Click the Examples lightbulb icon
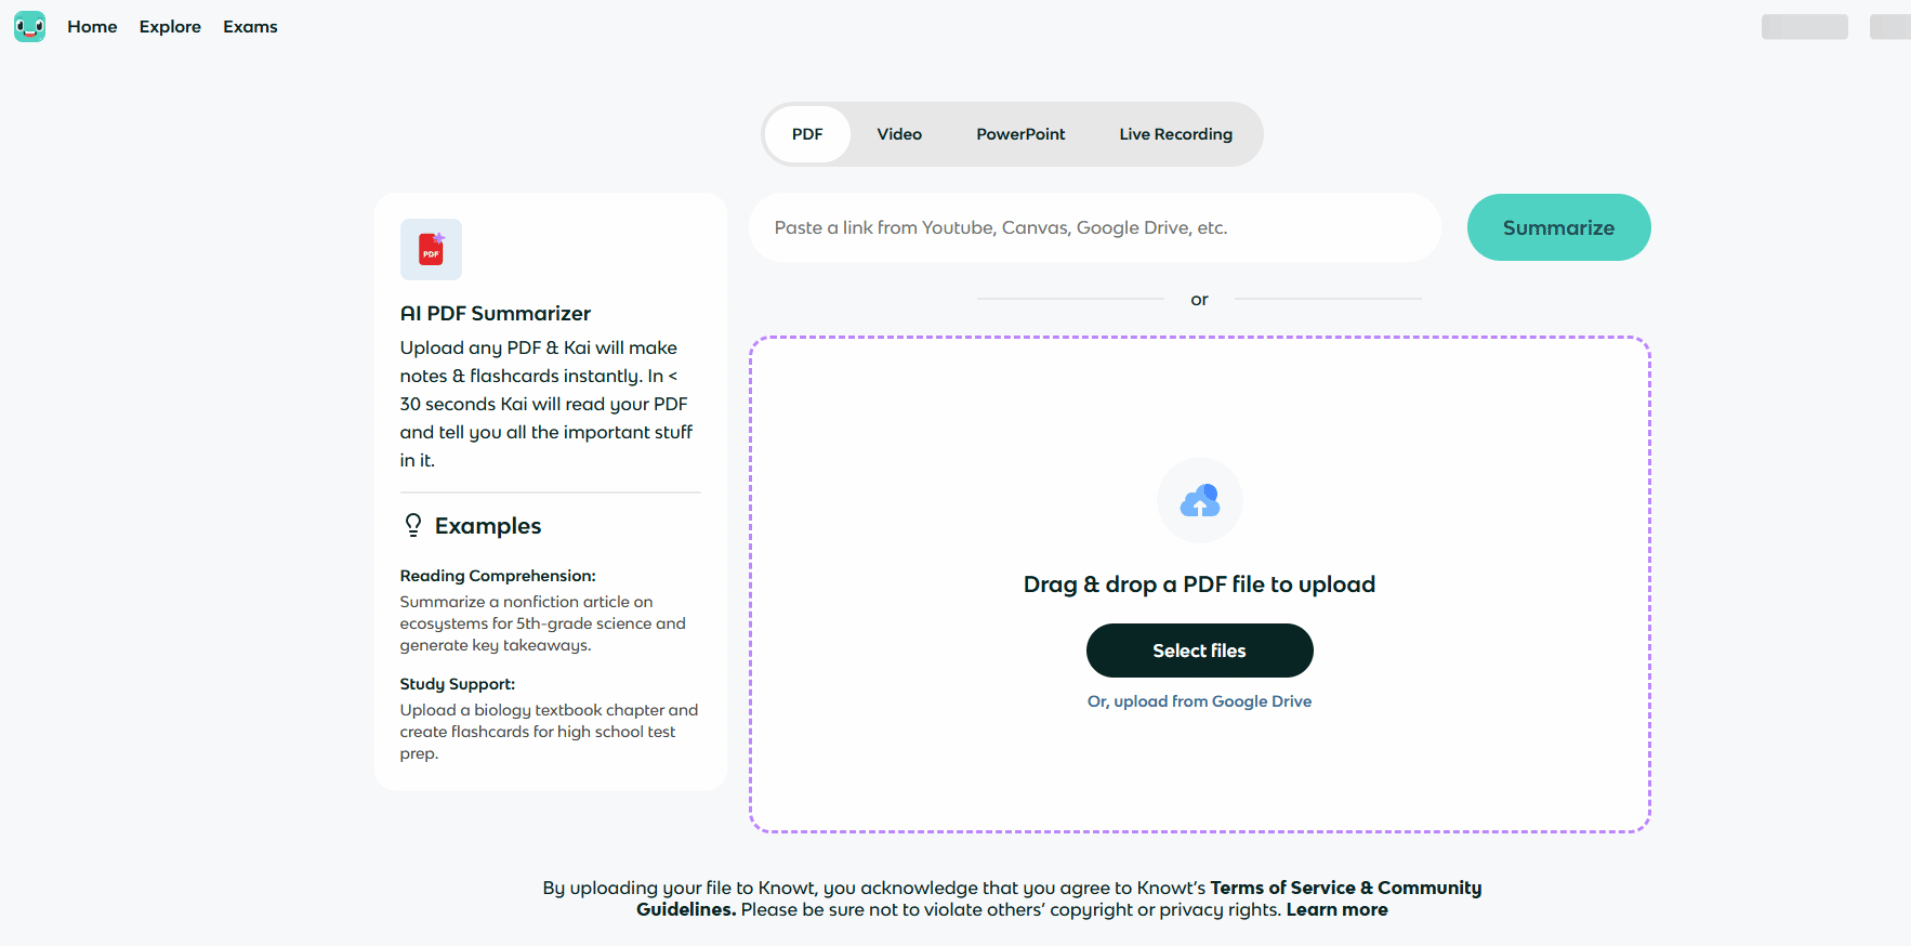The image size is (1911, 946). [413, 525]
